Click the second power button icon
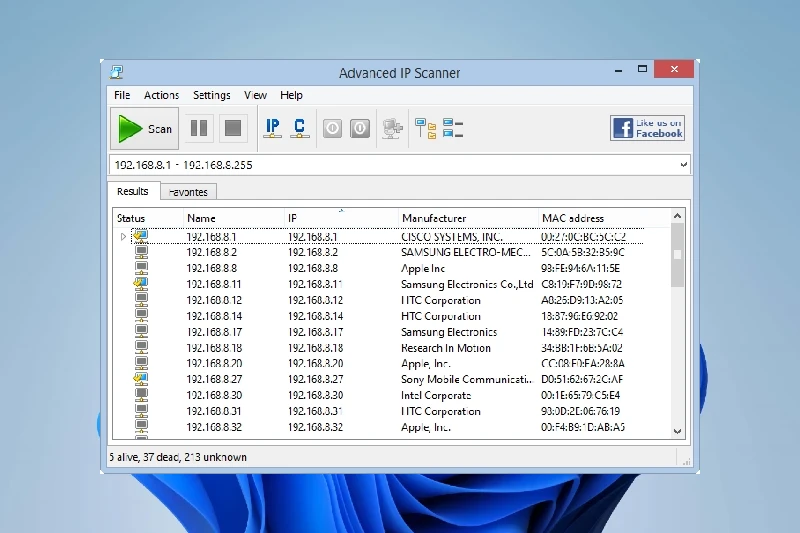This screenshot has height=533, width=800. coord(360,128)
